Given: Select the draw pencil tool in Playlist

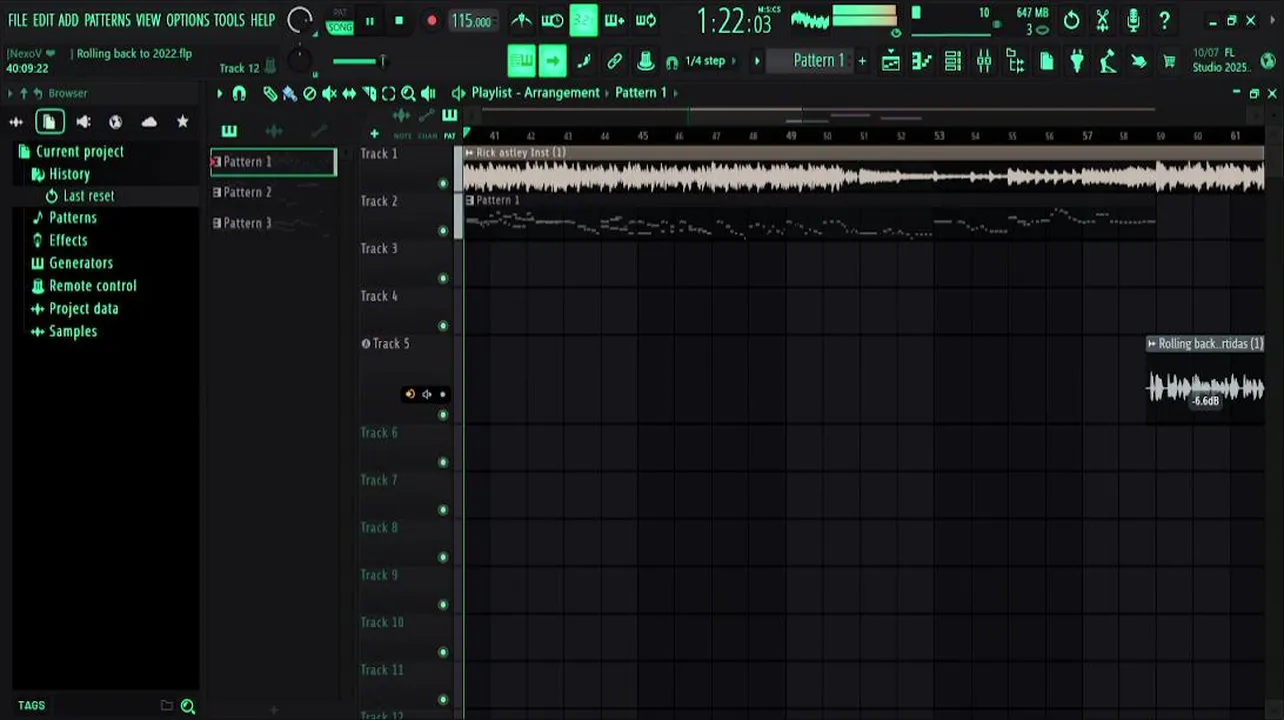Looking at the screenshot, I should pos(270,93).
